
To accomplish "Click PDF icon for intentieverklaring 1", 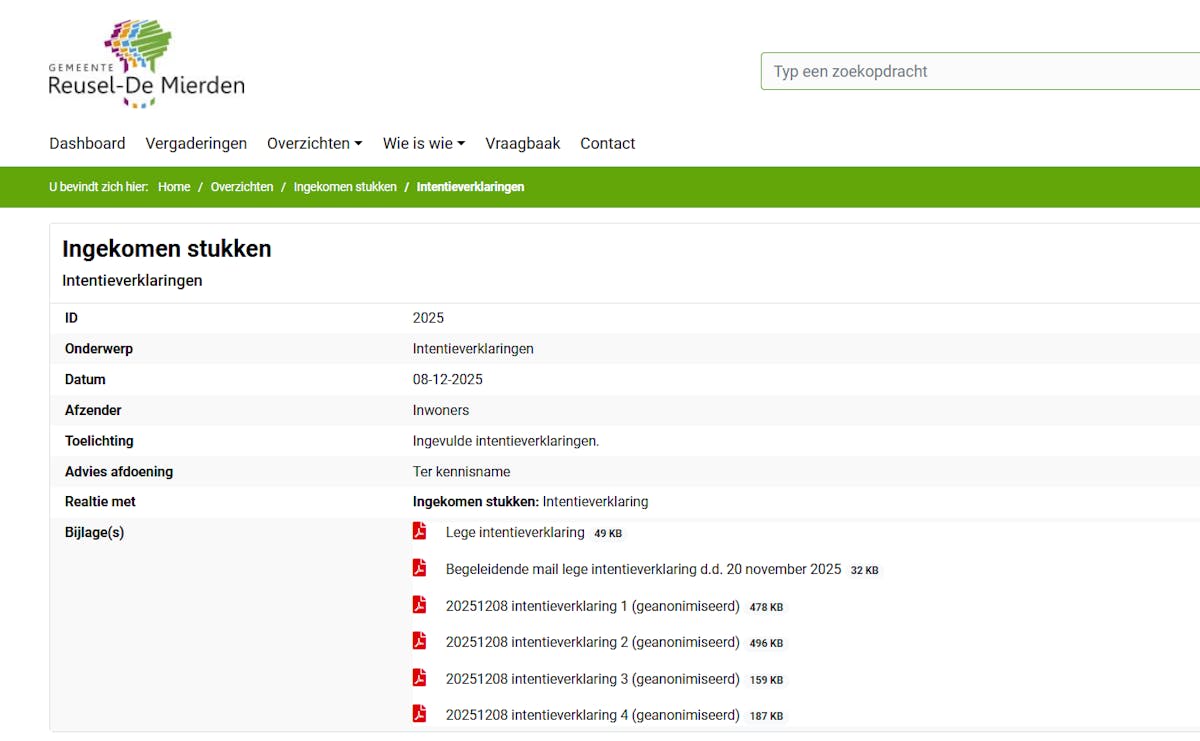I will pos(420,605).
